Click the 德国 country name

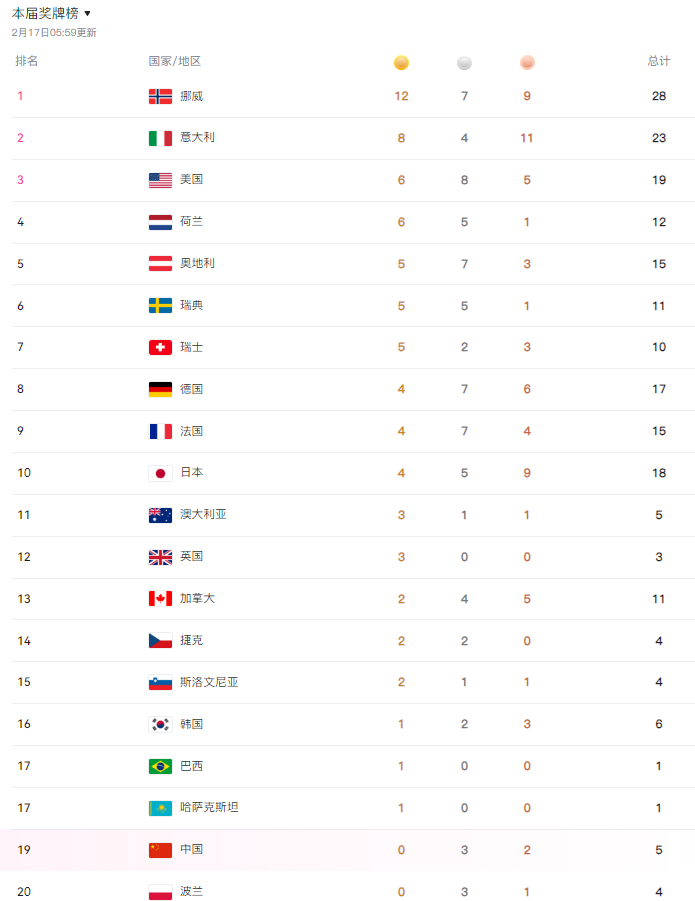pos(192,389)
